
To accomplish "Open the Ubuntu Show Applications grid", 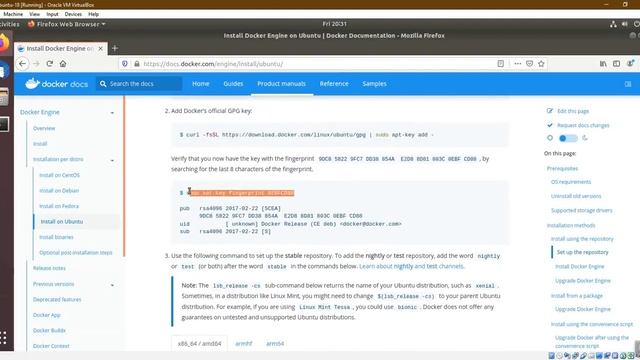I will click(3, 338).
